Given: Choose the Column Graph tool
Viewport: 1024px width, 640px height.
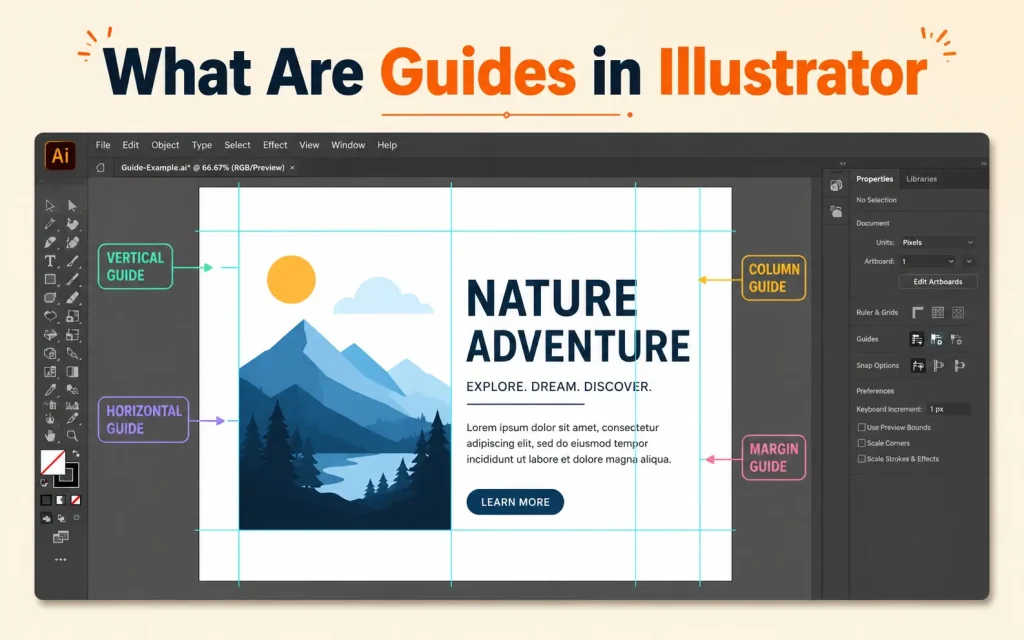Looking at the screenshot, I should [72, 406].
